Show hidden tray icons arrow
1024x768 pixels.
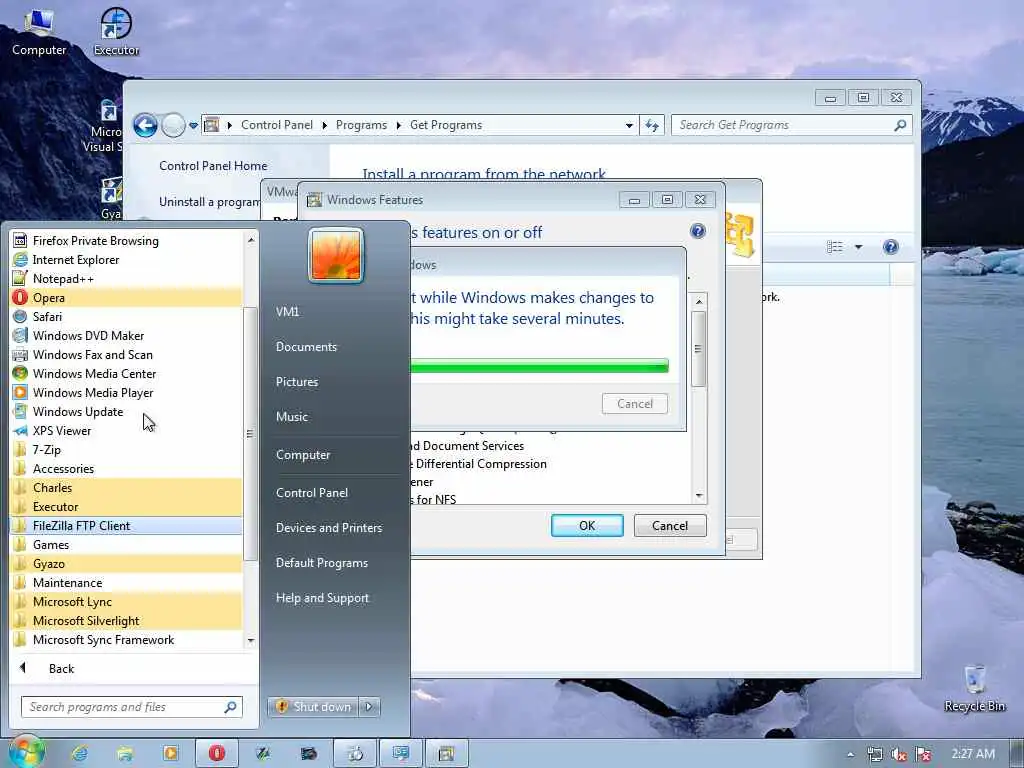tap(850, 754)
